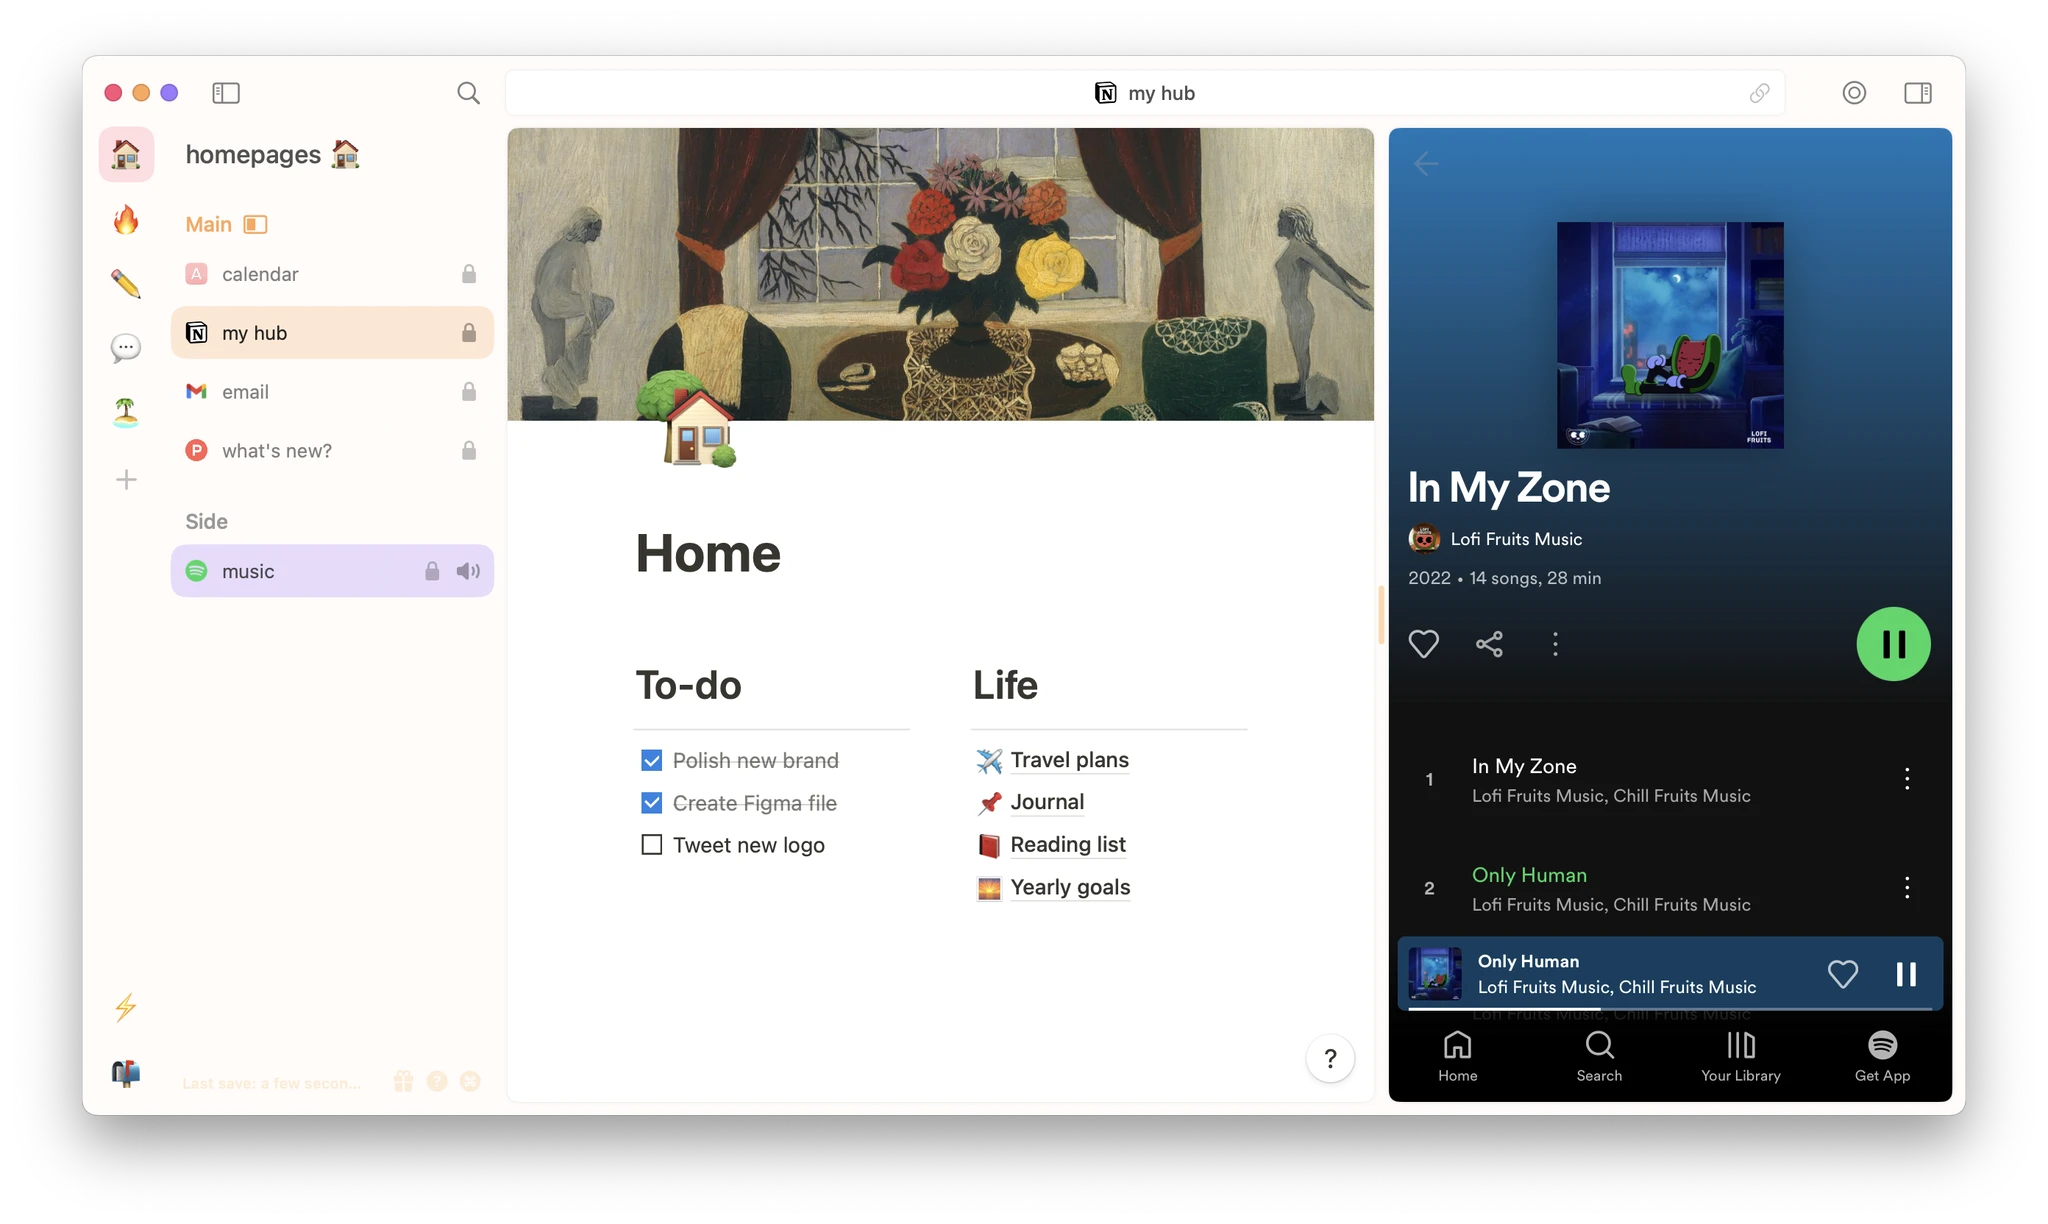Open the speech bubble space
Image resolution: width=2048 pixels, height=1224 pixels.
[x=126, y=348]
